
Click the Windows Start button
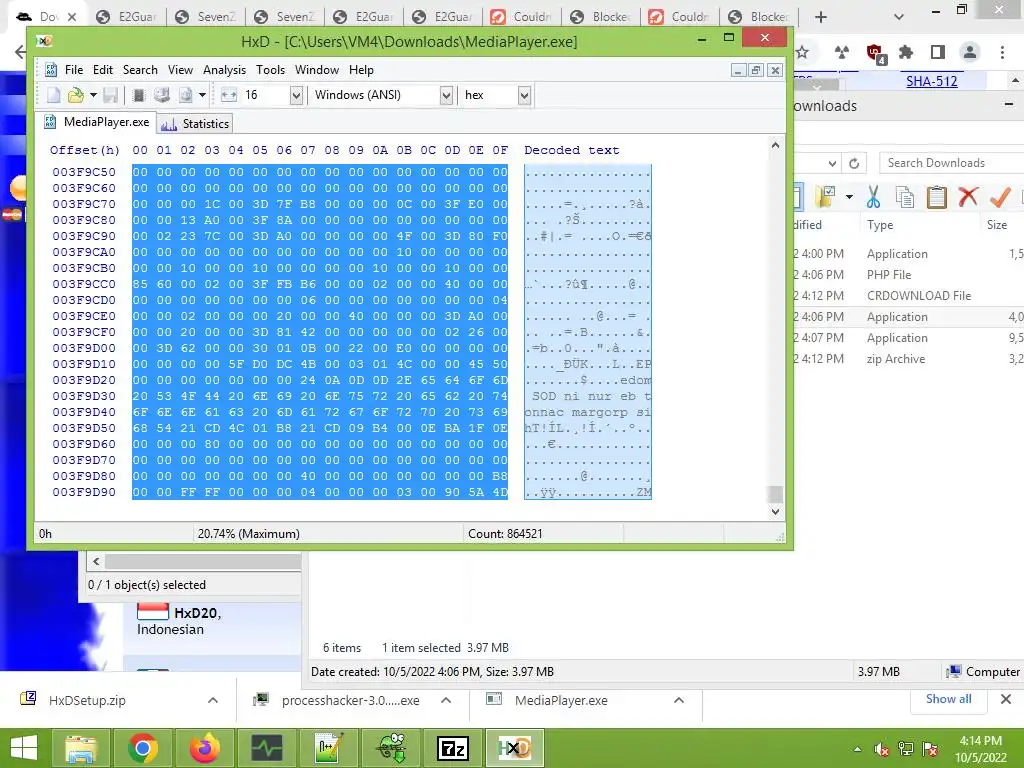(x=24, y=748)
